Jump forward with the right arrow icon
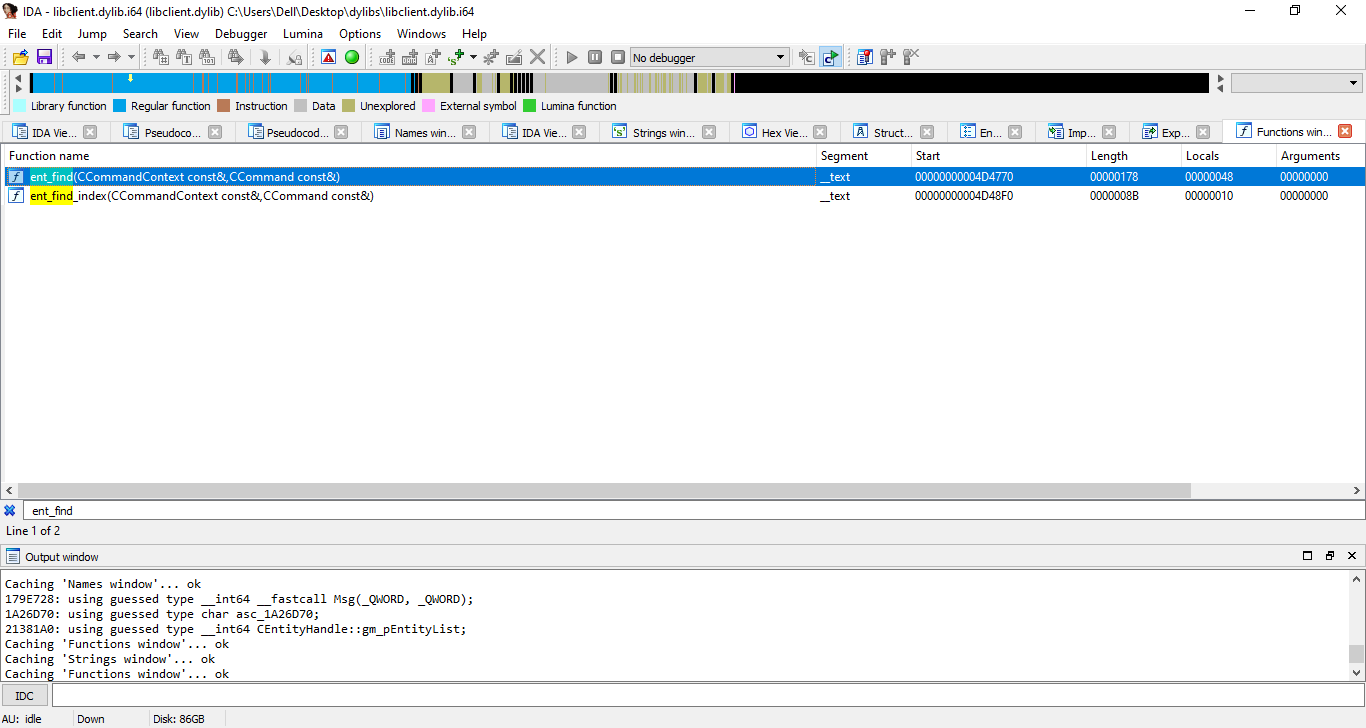The image size is (1366, 728). pyautogui.click(x=114, y=57)
